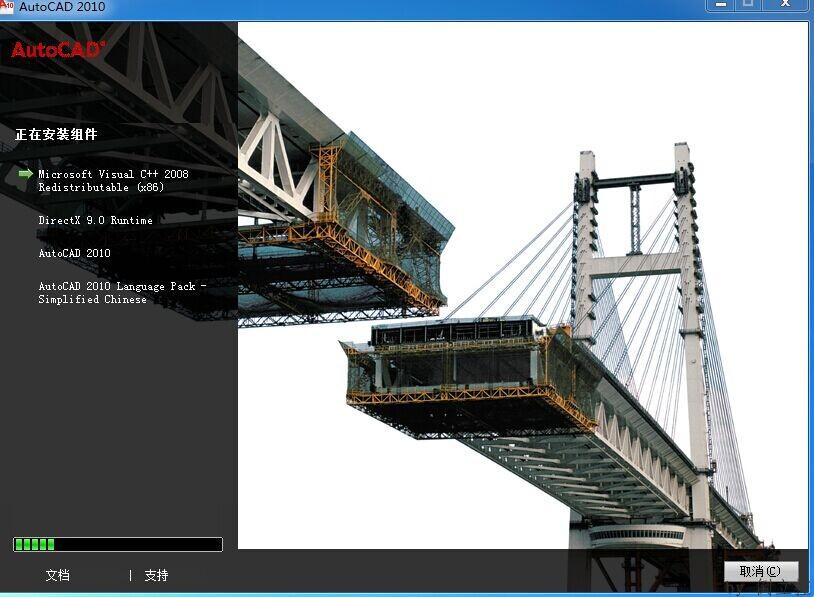Select the AutoCAD 2010 component entry

[74, 253]
